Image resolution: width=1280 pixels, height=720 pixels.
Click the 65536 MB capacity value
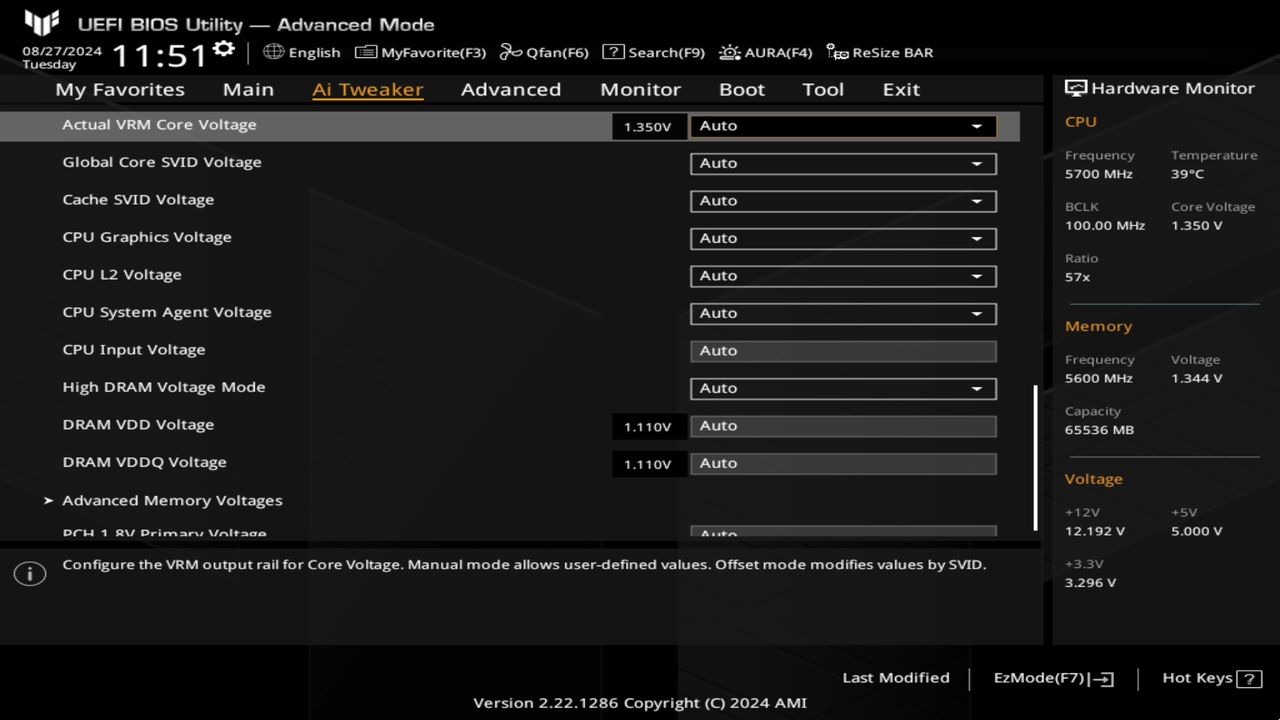[x=1099, y=430]
